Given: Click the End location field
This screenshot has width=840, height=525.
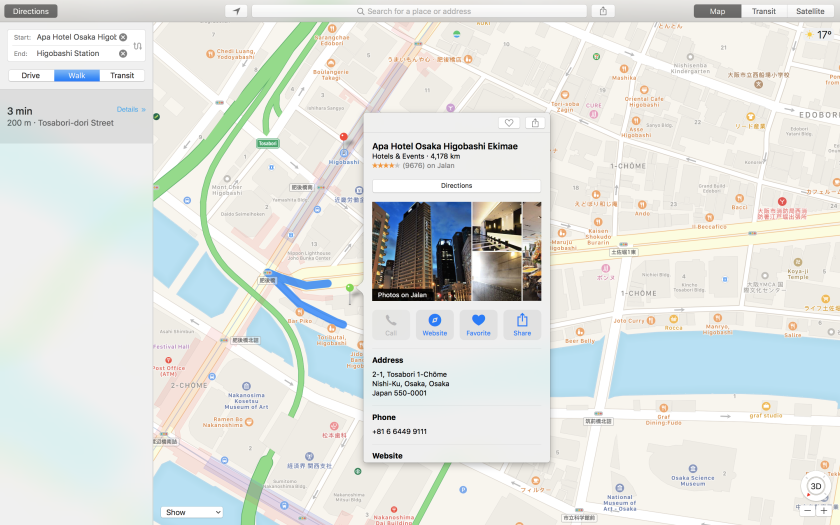Looking at the screenshot, I should (x=76, y=54).
